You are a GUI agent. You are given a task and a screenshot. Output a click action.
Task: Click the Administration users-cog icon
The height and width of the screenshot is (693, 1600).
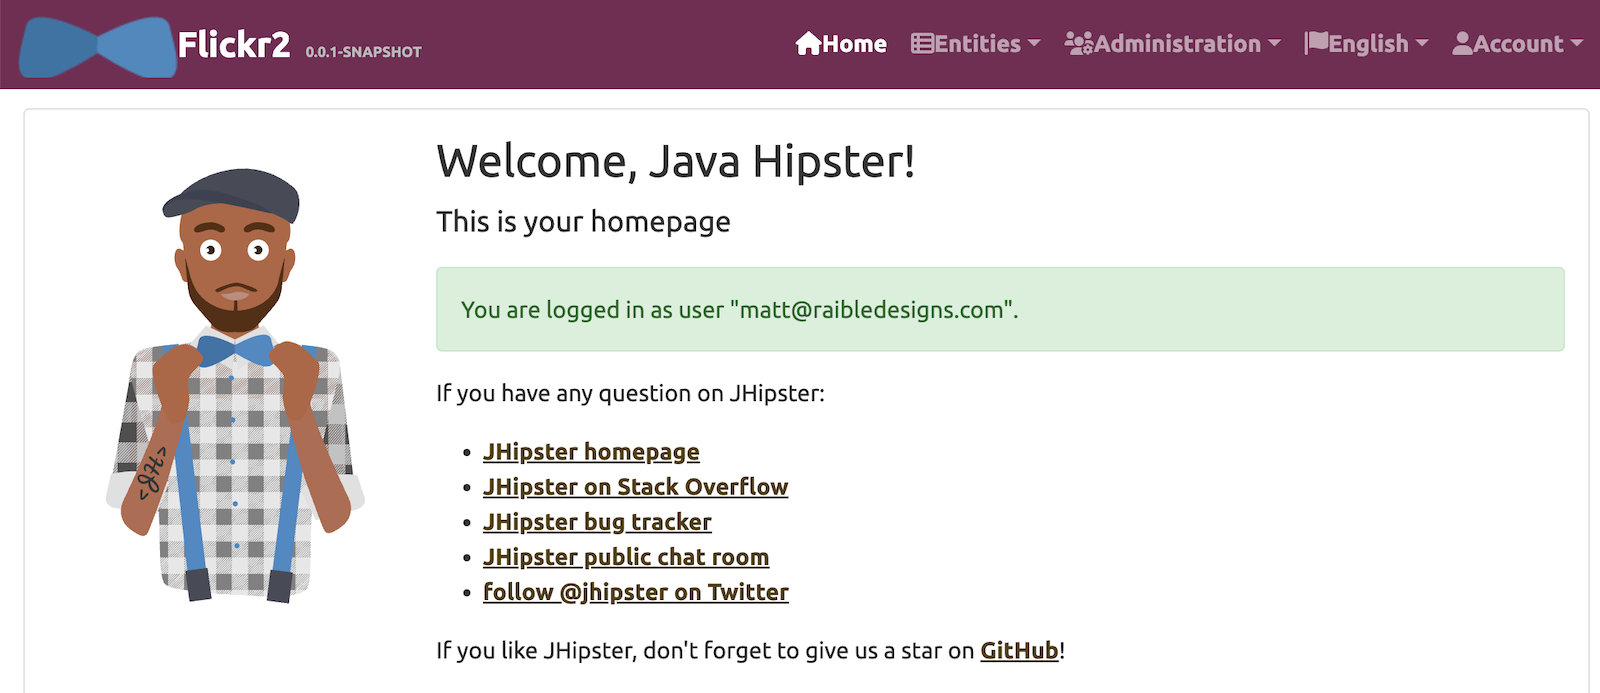point(1078,44)
